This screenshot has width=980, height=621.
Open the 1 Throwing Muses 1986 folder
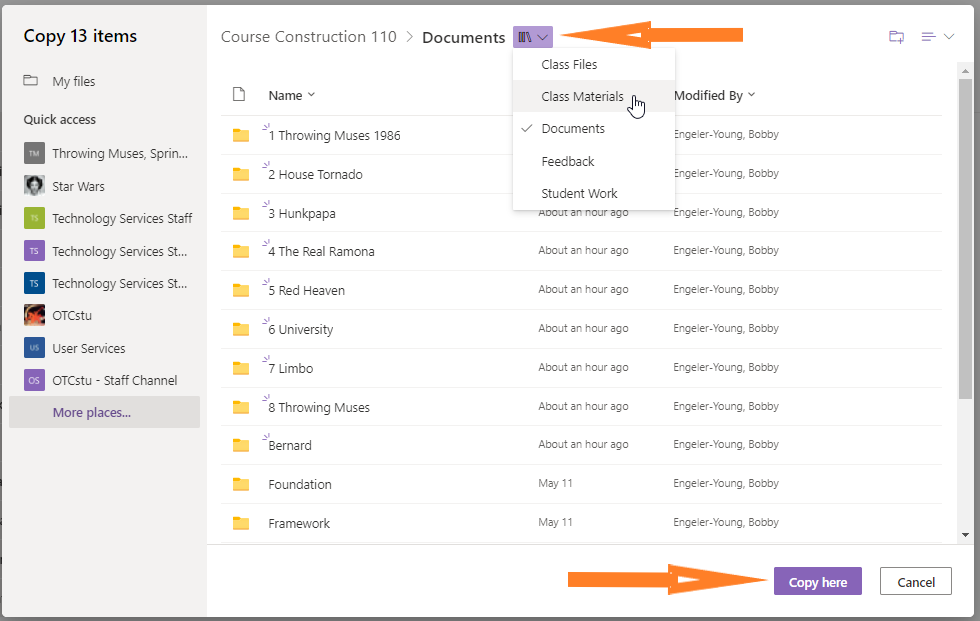click(x=334, y=136)
